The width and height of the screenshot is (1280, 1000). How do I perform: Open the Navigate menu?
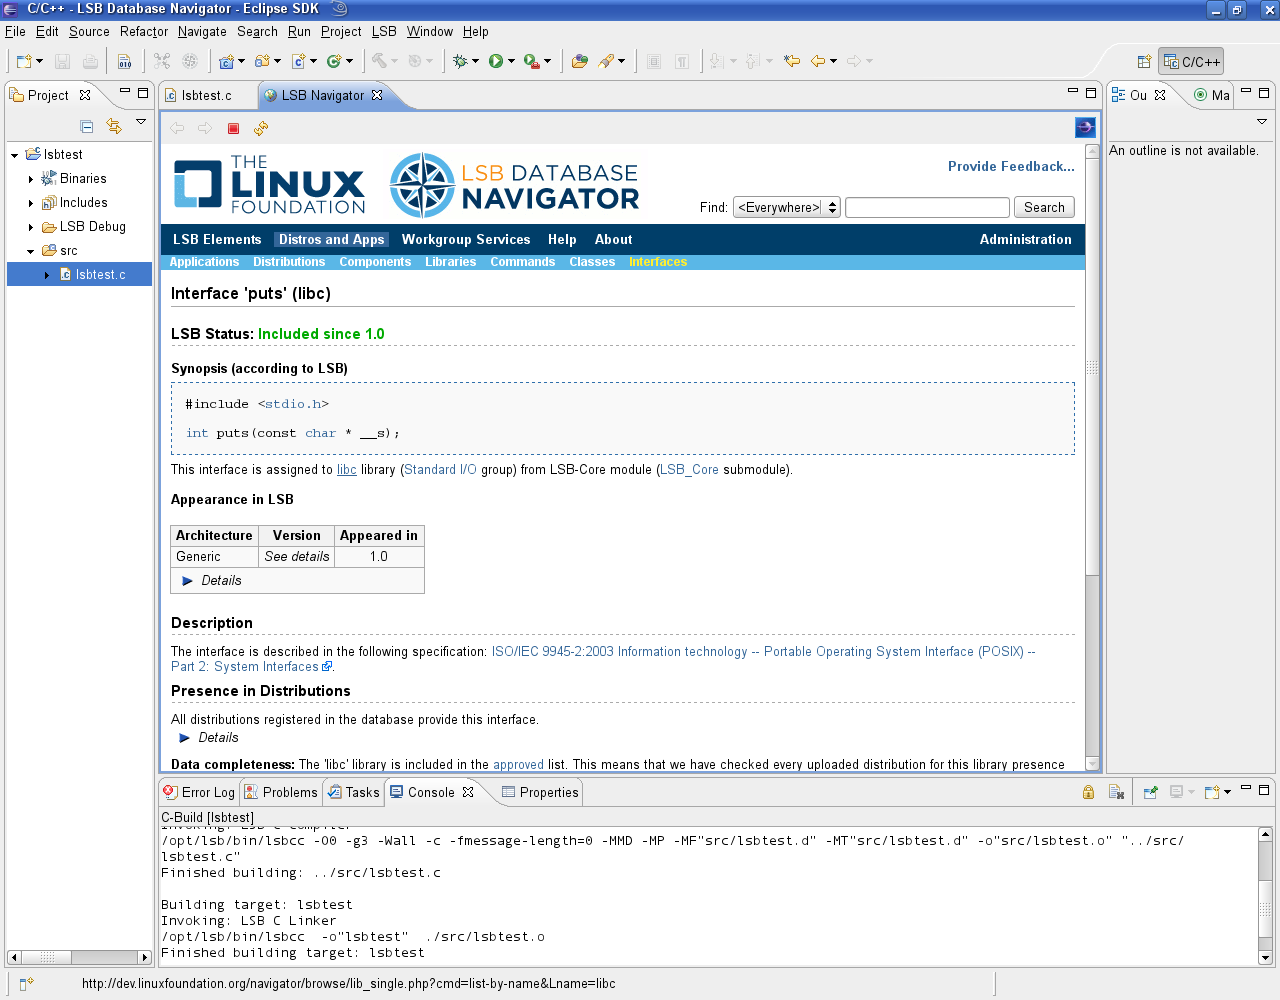click(x=202, y=32)
